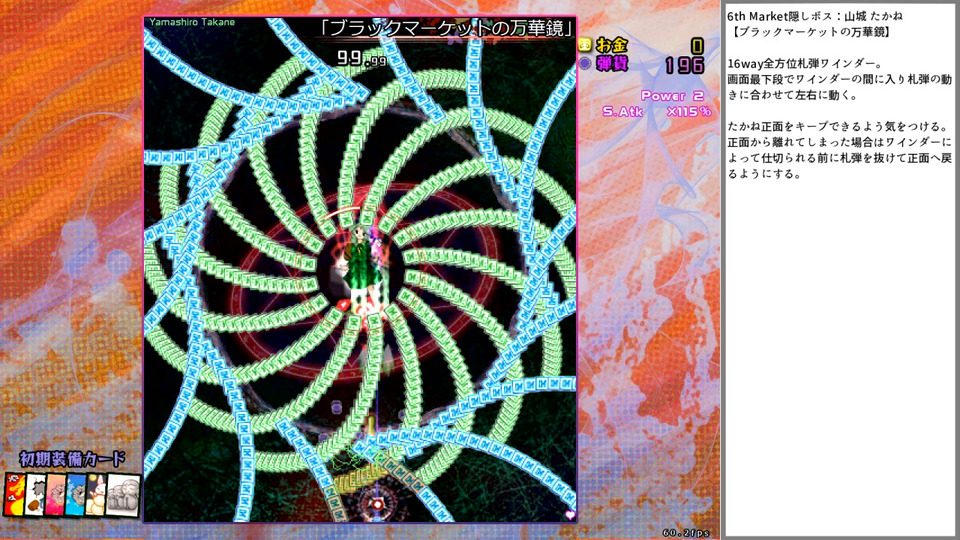Click the note line starting '画面最下段でワインダーの間'
The height and width of the screenshot is (540, 960).
[x=839, y=80]
